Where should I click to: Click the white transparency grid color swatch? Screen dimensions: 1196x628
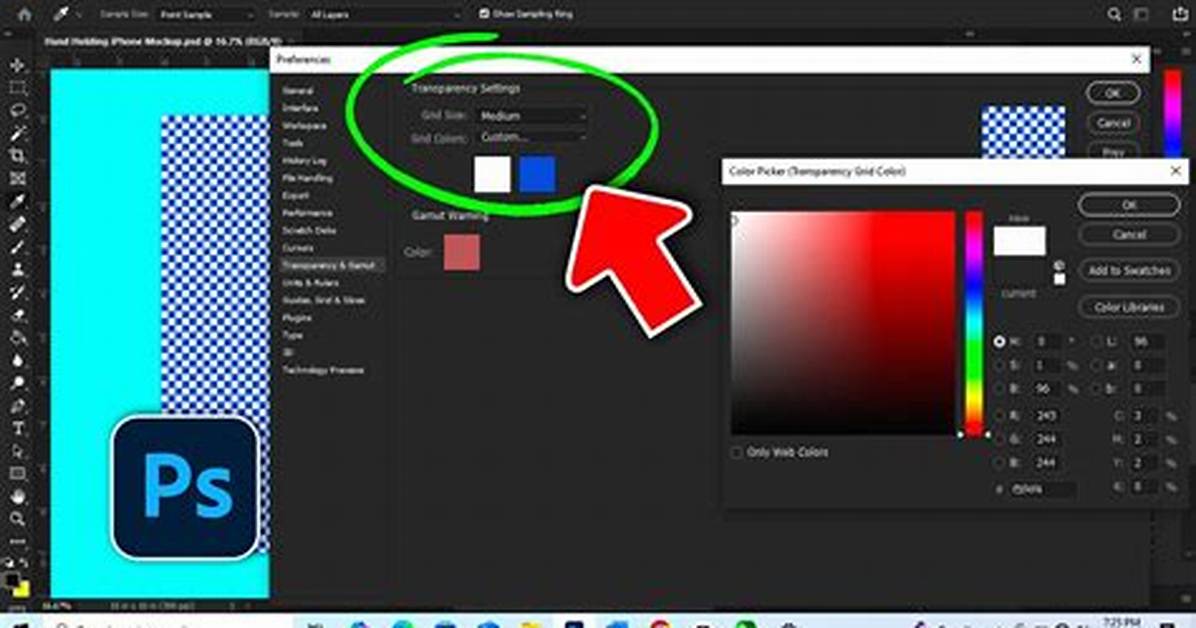[492, 175]
